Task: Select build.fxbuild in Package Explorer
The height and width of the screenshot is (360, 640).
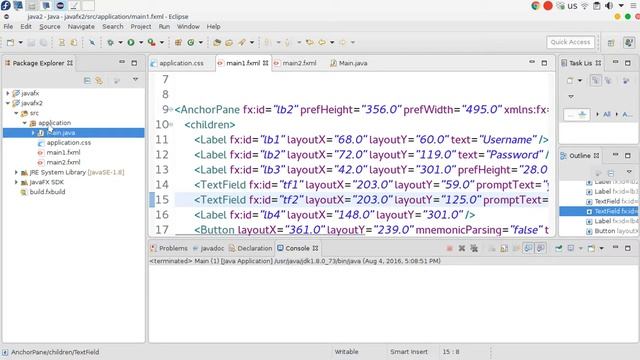Action: pyautogui.click(x=47, y=192)
